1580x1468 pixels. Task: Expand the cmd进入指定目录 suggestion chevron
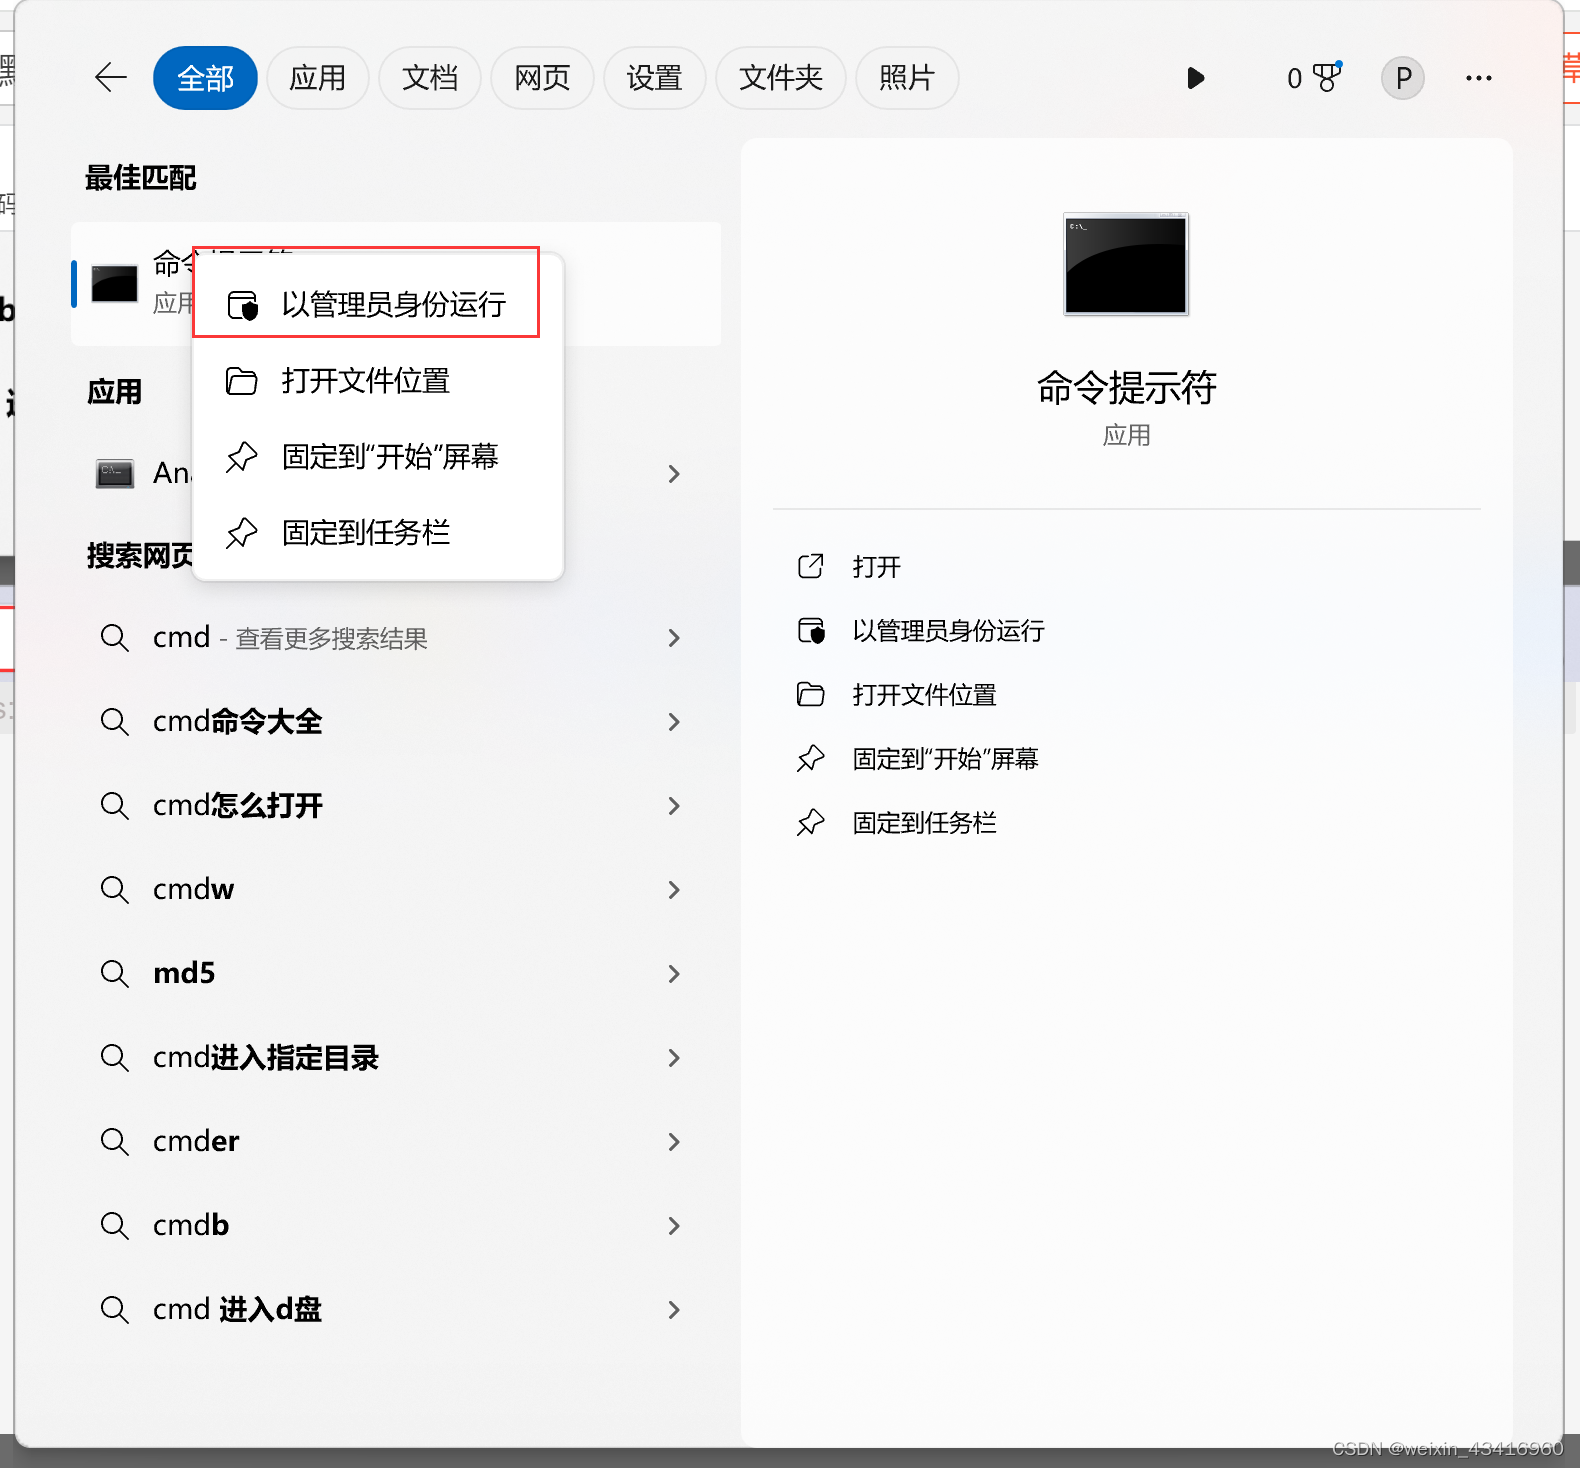tap(674, 1058)
